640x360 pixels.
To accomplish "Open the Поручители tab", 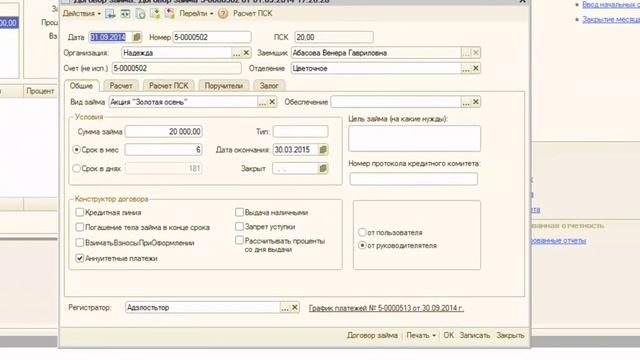I will point(224,86).
